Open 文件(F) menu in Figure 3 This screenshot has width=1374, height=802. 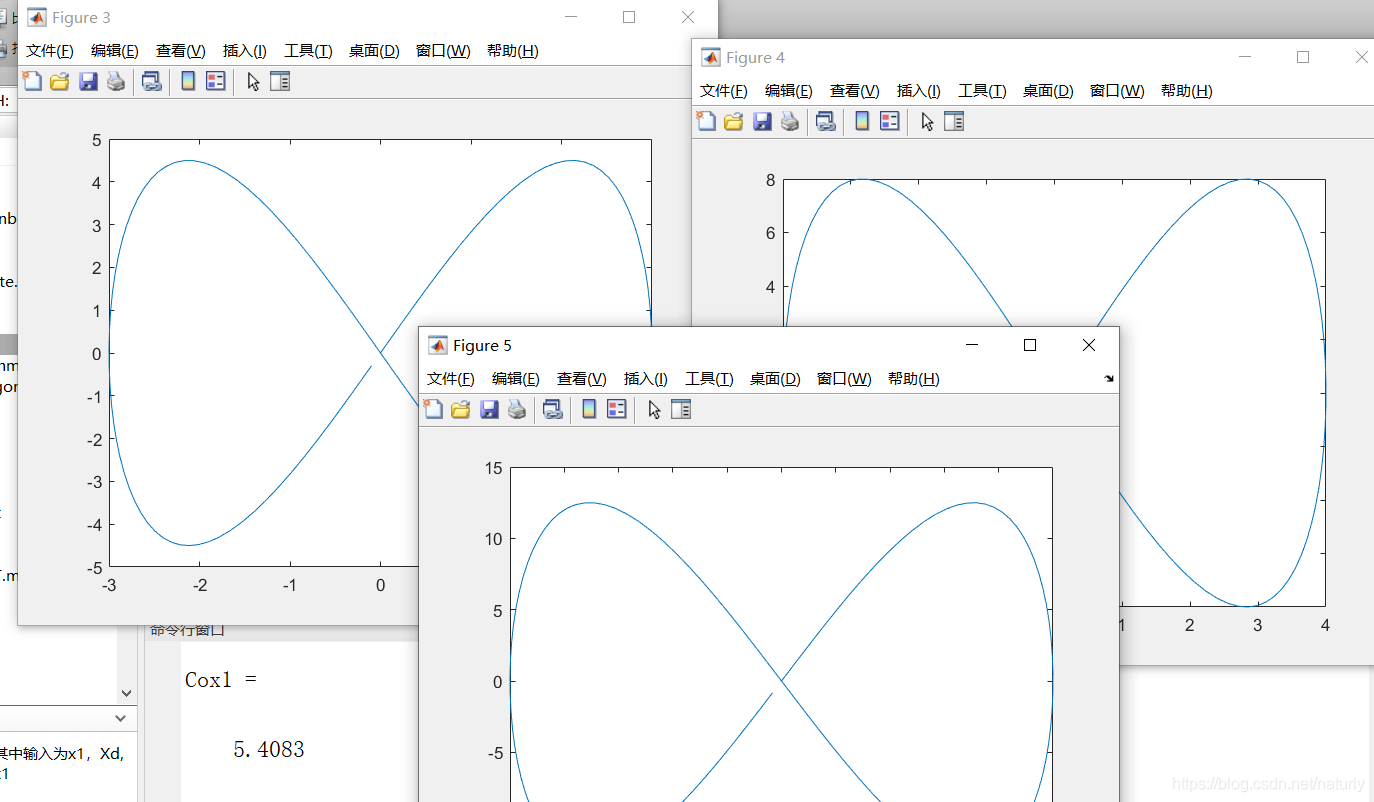tap(50, 51)
